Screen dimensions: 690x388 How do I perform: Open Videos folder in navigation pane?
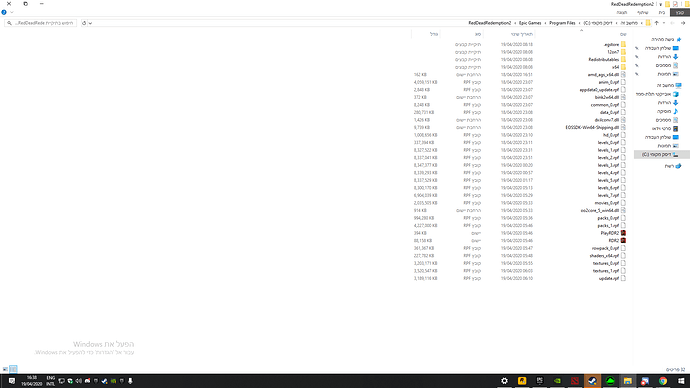click(664, 128)
